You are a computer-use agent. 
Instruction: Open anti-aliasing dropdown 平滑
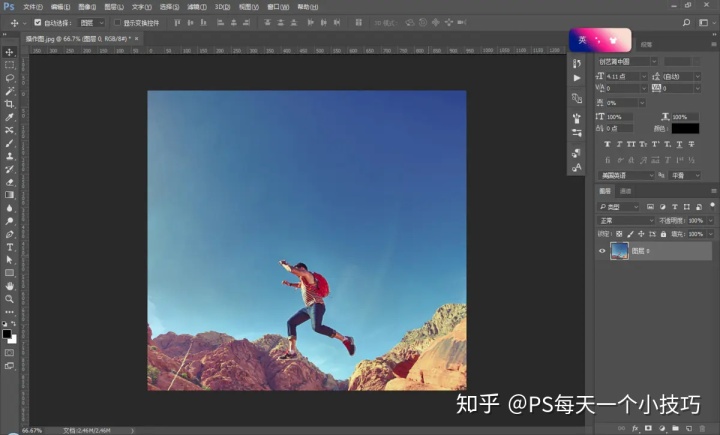[684, 175]
